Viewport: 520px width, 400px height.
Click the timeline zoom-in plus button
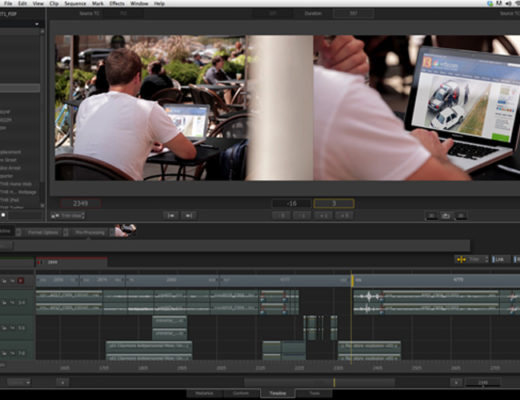(456, 382)
